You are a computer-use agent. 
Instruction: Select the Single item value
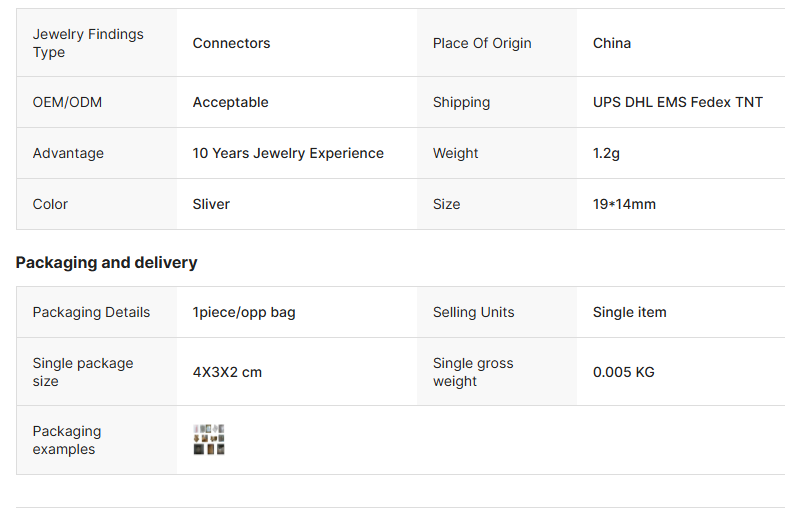tap(629, 312)
